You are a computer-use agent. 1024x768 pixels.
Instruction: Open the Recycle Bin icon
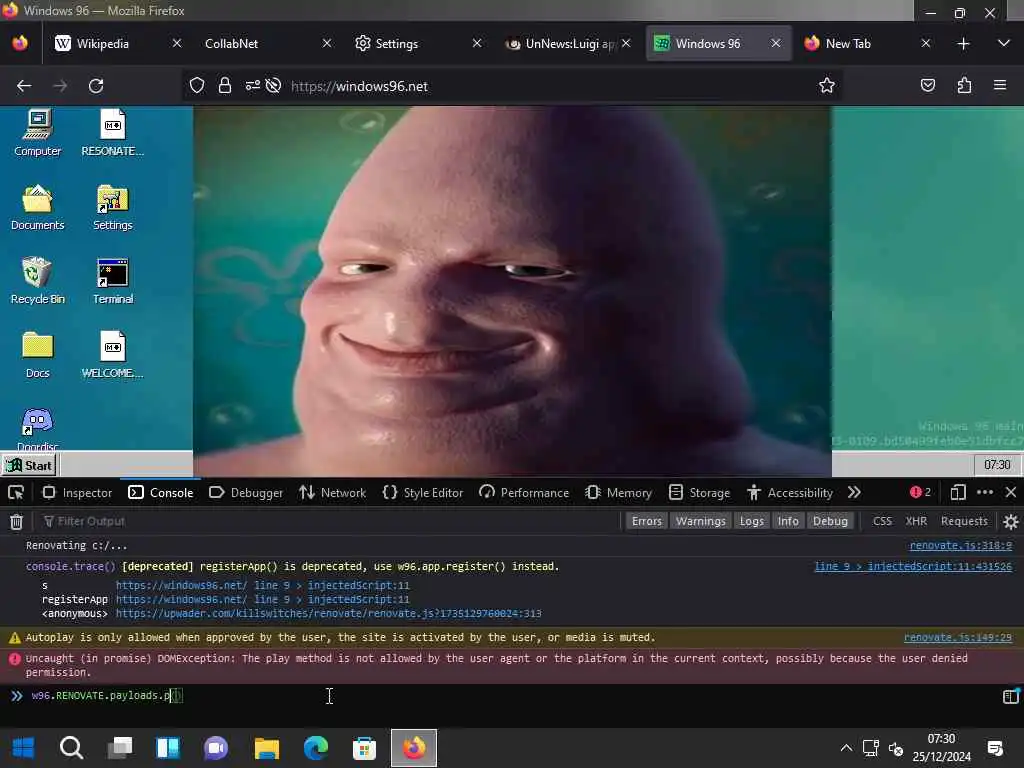pyautogui.click(x=37, y=281)
